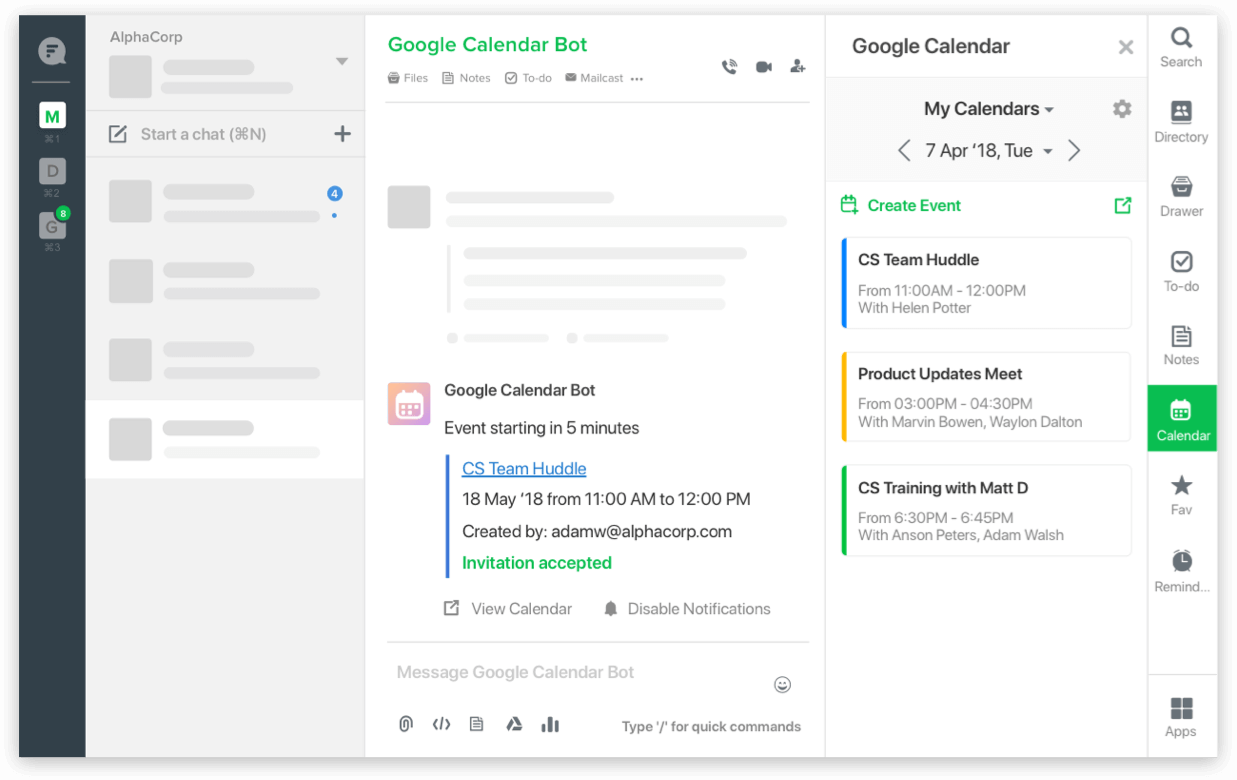The width and height of the screenshot is (1237, 780).
Task: Open Notes from the right sidebar
Action: point(1181,346)
